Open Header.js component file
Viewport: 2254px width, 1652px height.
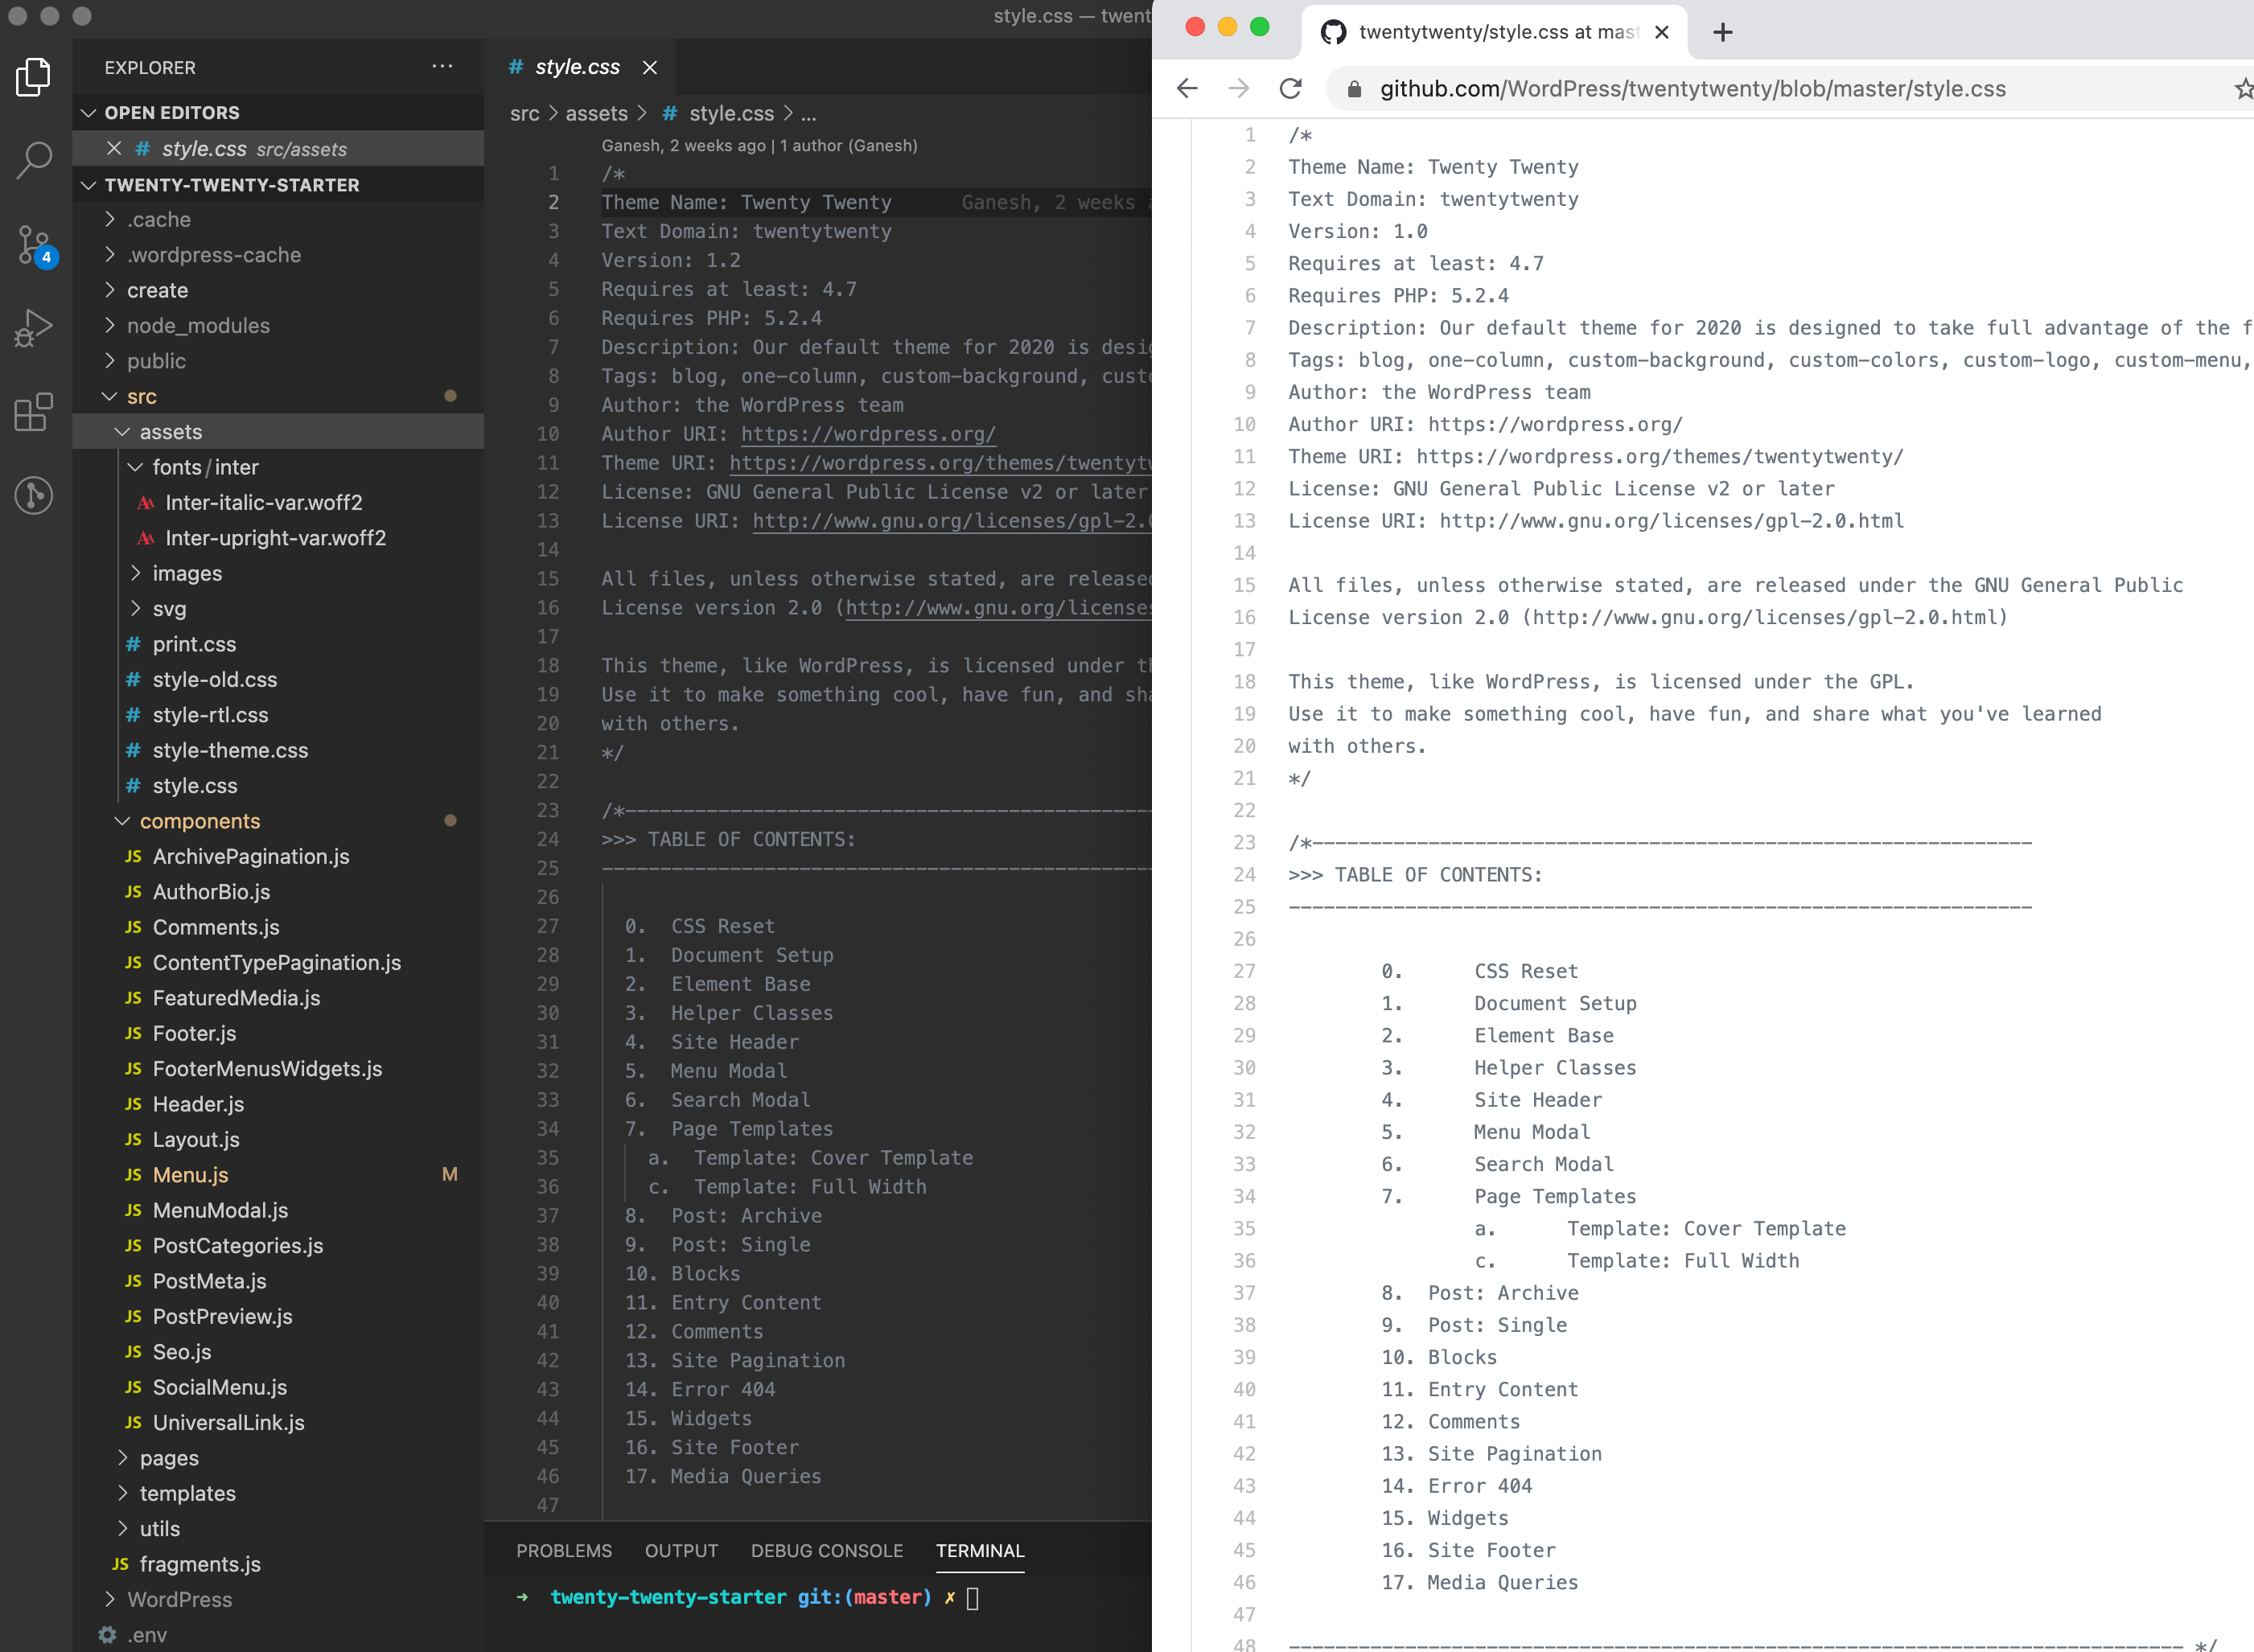point(198,1104)
